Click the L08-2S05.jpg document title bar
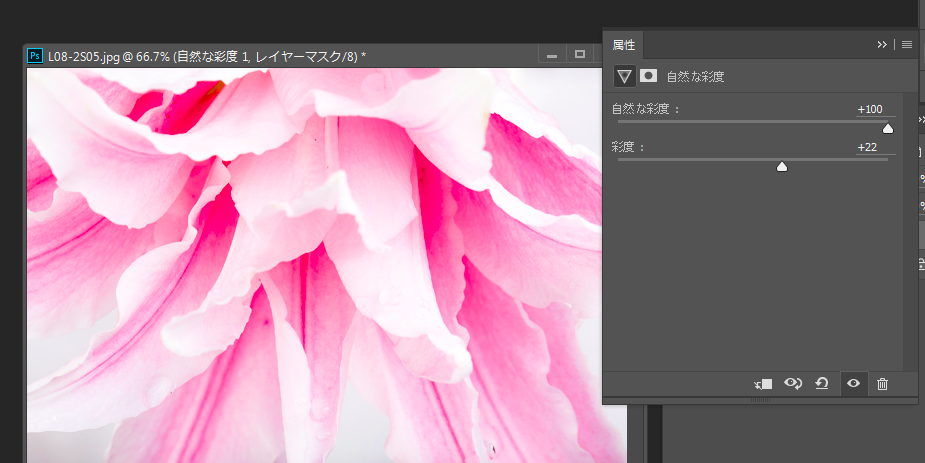 [283, 56]
